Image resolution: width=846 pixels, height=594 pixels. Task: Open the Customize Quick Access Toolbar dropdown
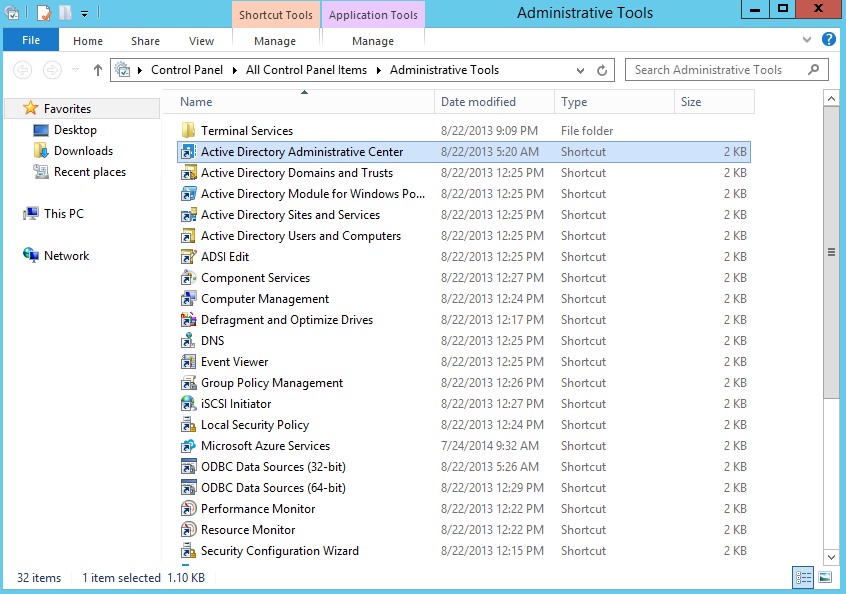tap(85, 13)
